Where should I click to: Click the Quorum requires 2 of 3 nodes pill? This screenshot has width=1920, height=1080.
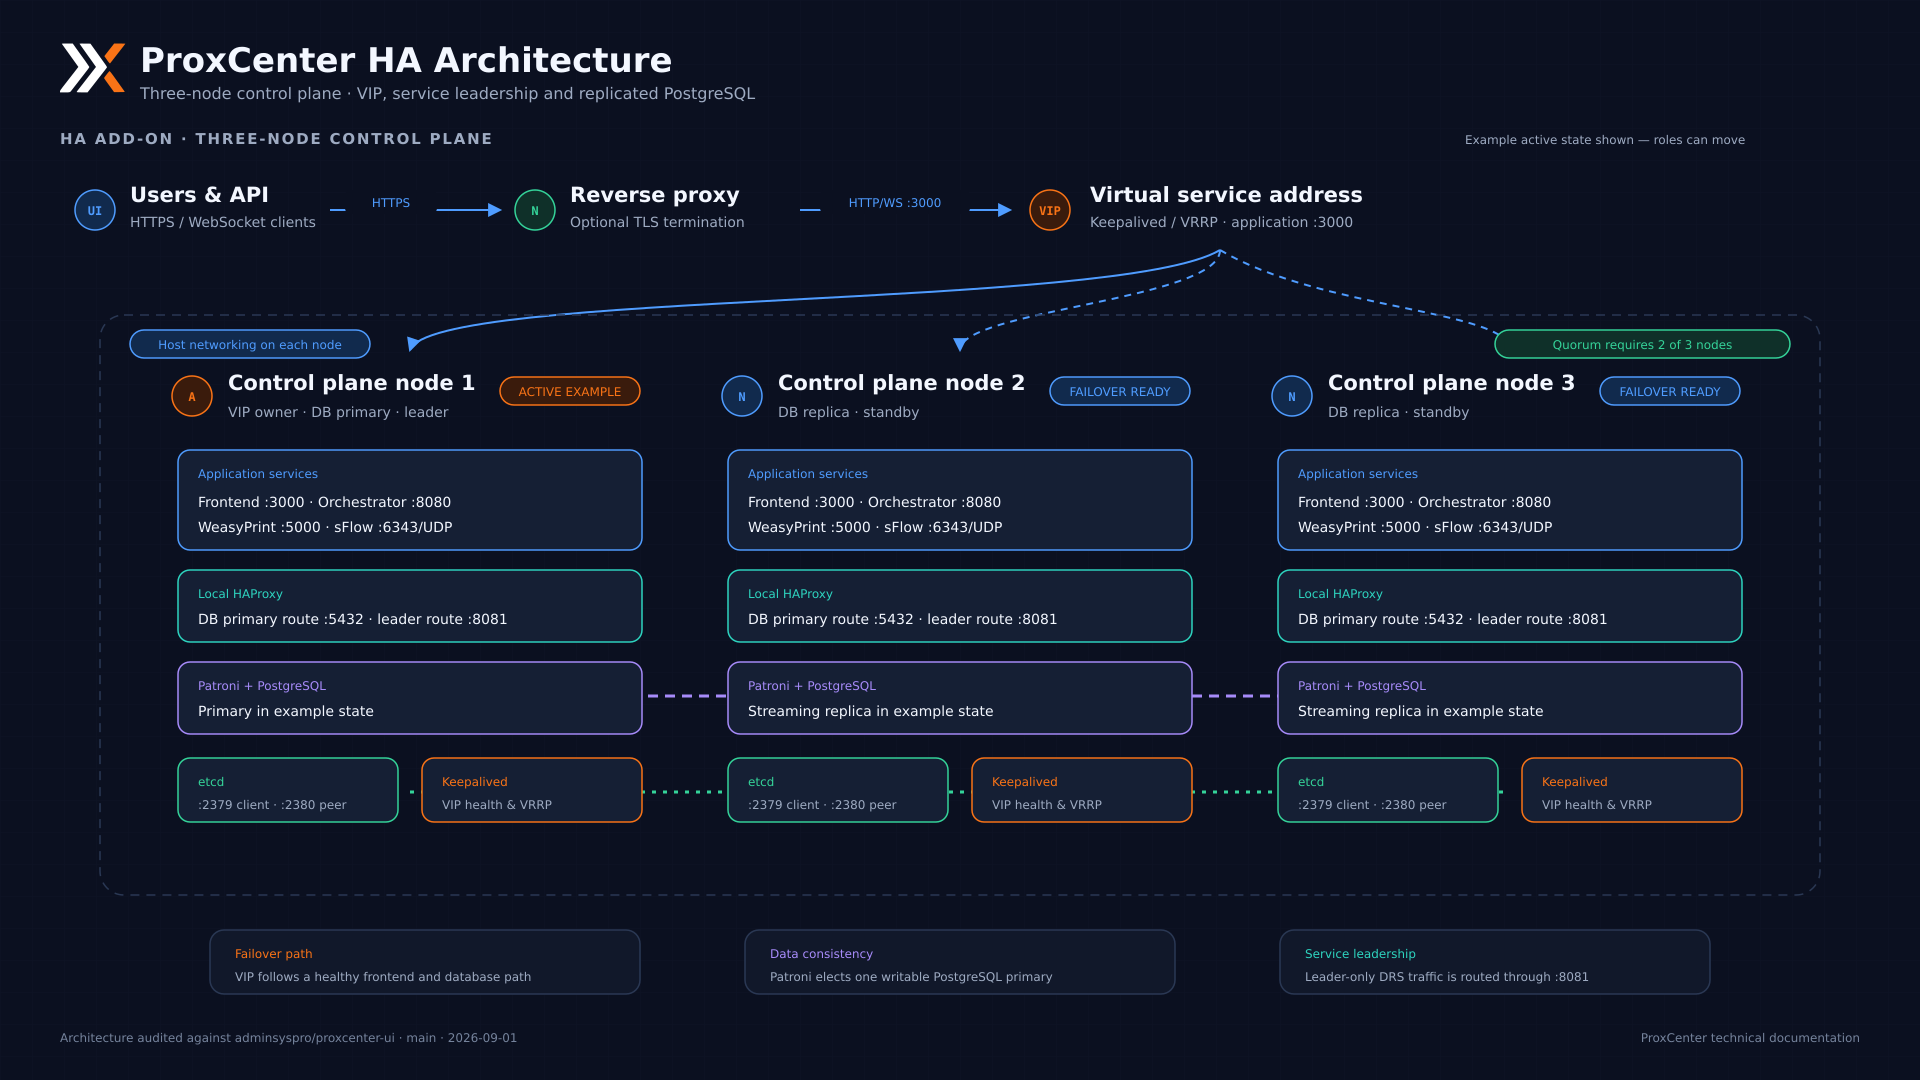pyautogui.click(x=1642, y=344)
